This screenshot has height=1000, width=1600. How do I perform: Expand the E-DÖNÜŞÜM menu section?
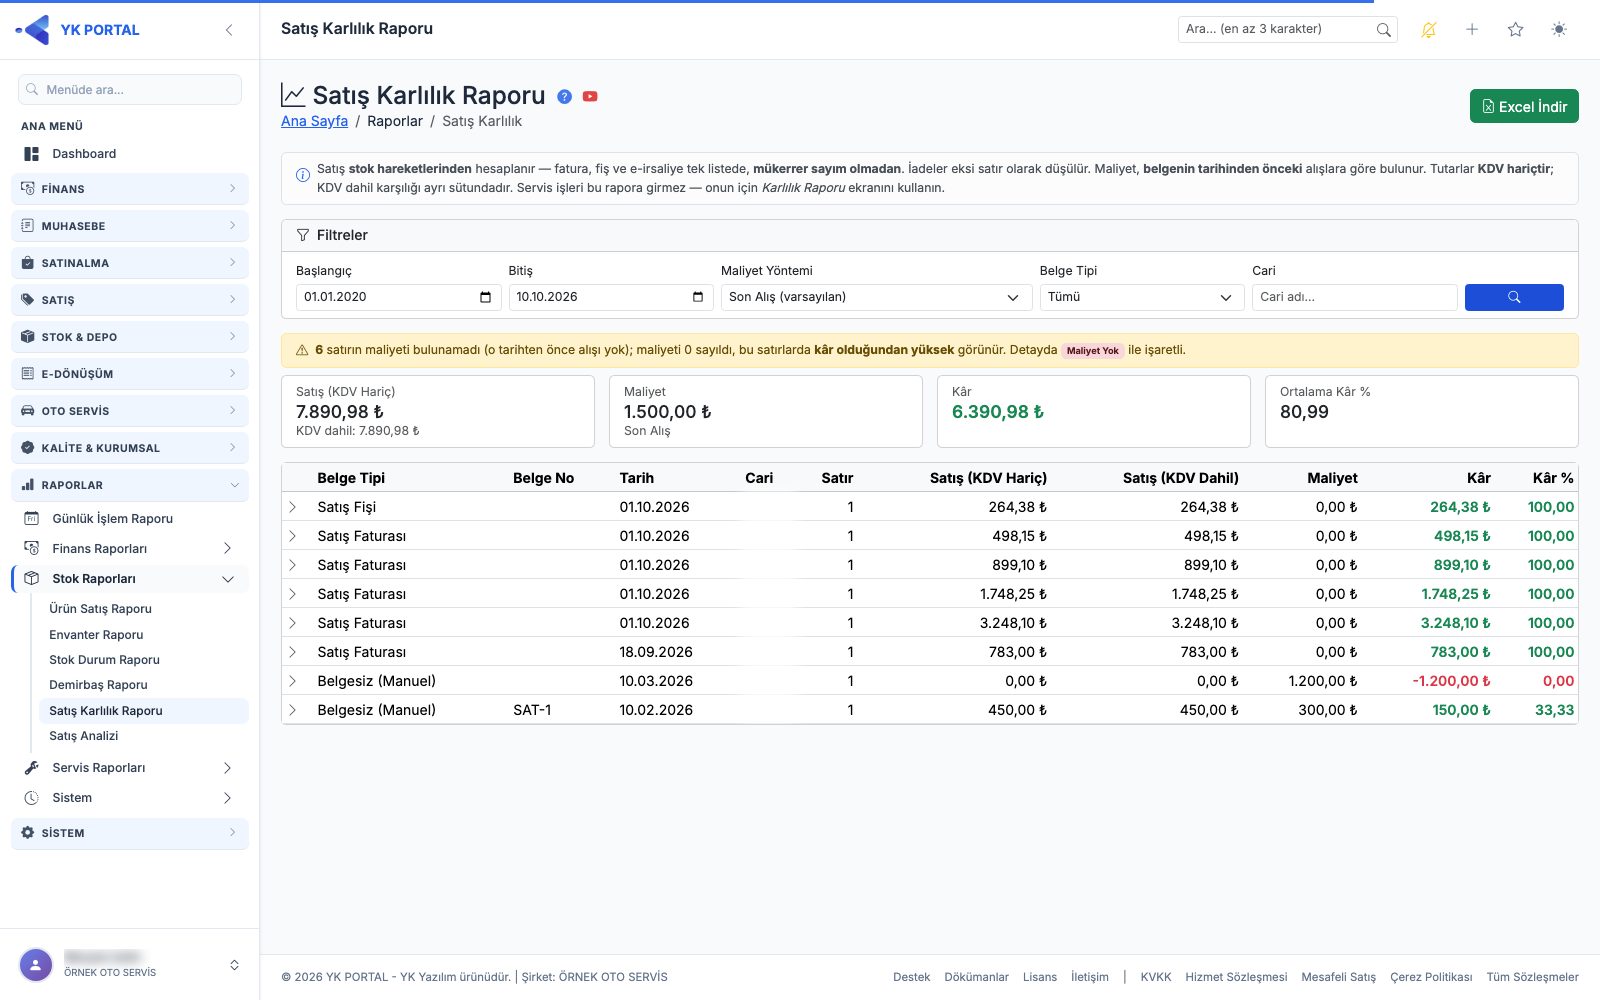tap(130, 374)
